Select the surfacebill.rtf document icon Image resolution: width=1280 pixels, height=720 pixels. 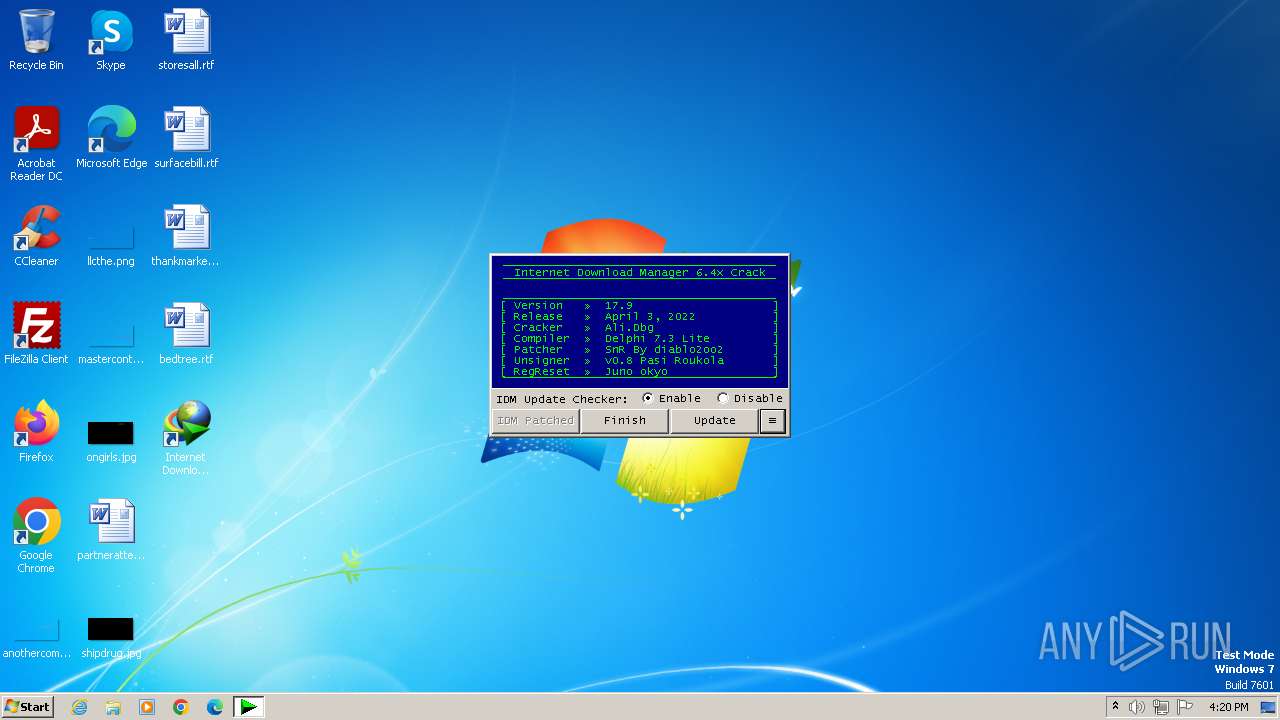(x=186, y=138)
